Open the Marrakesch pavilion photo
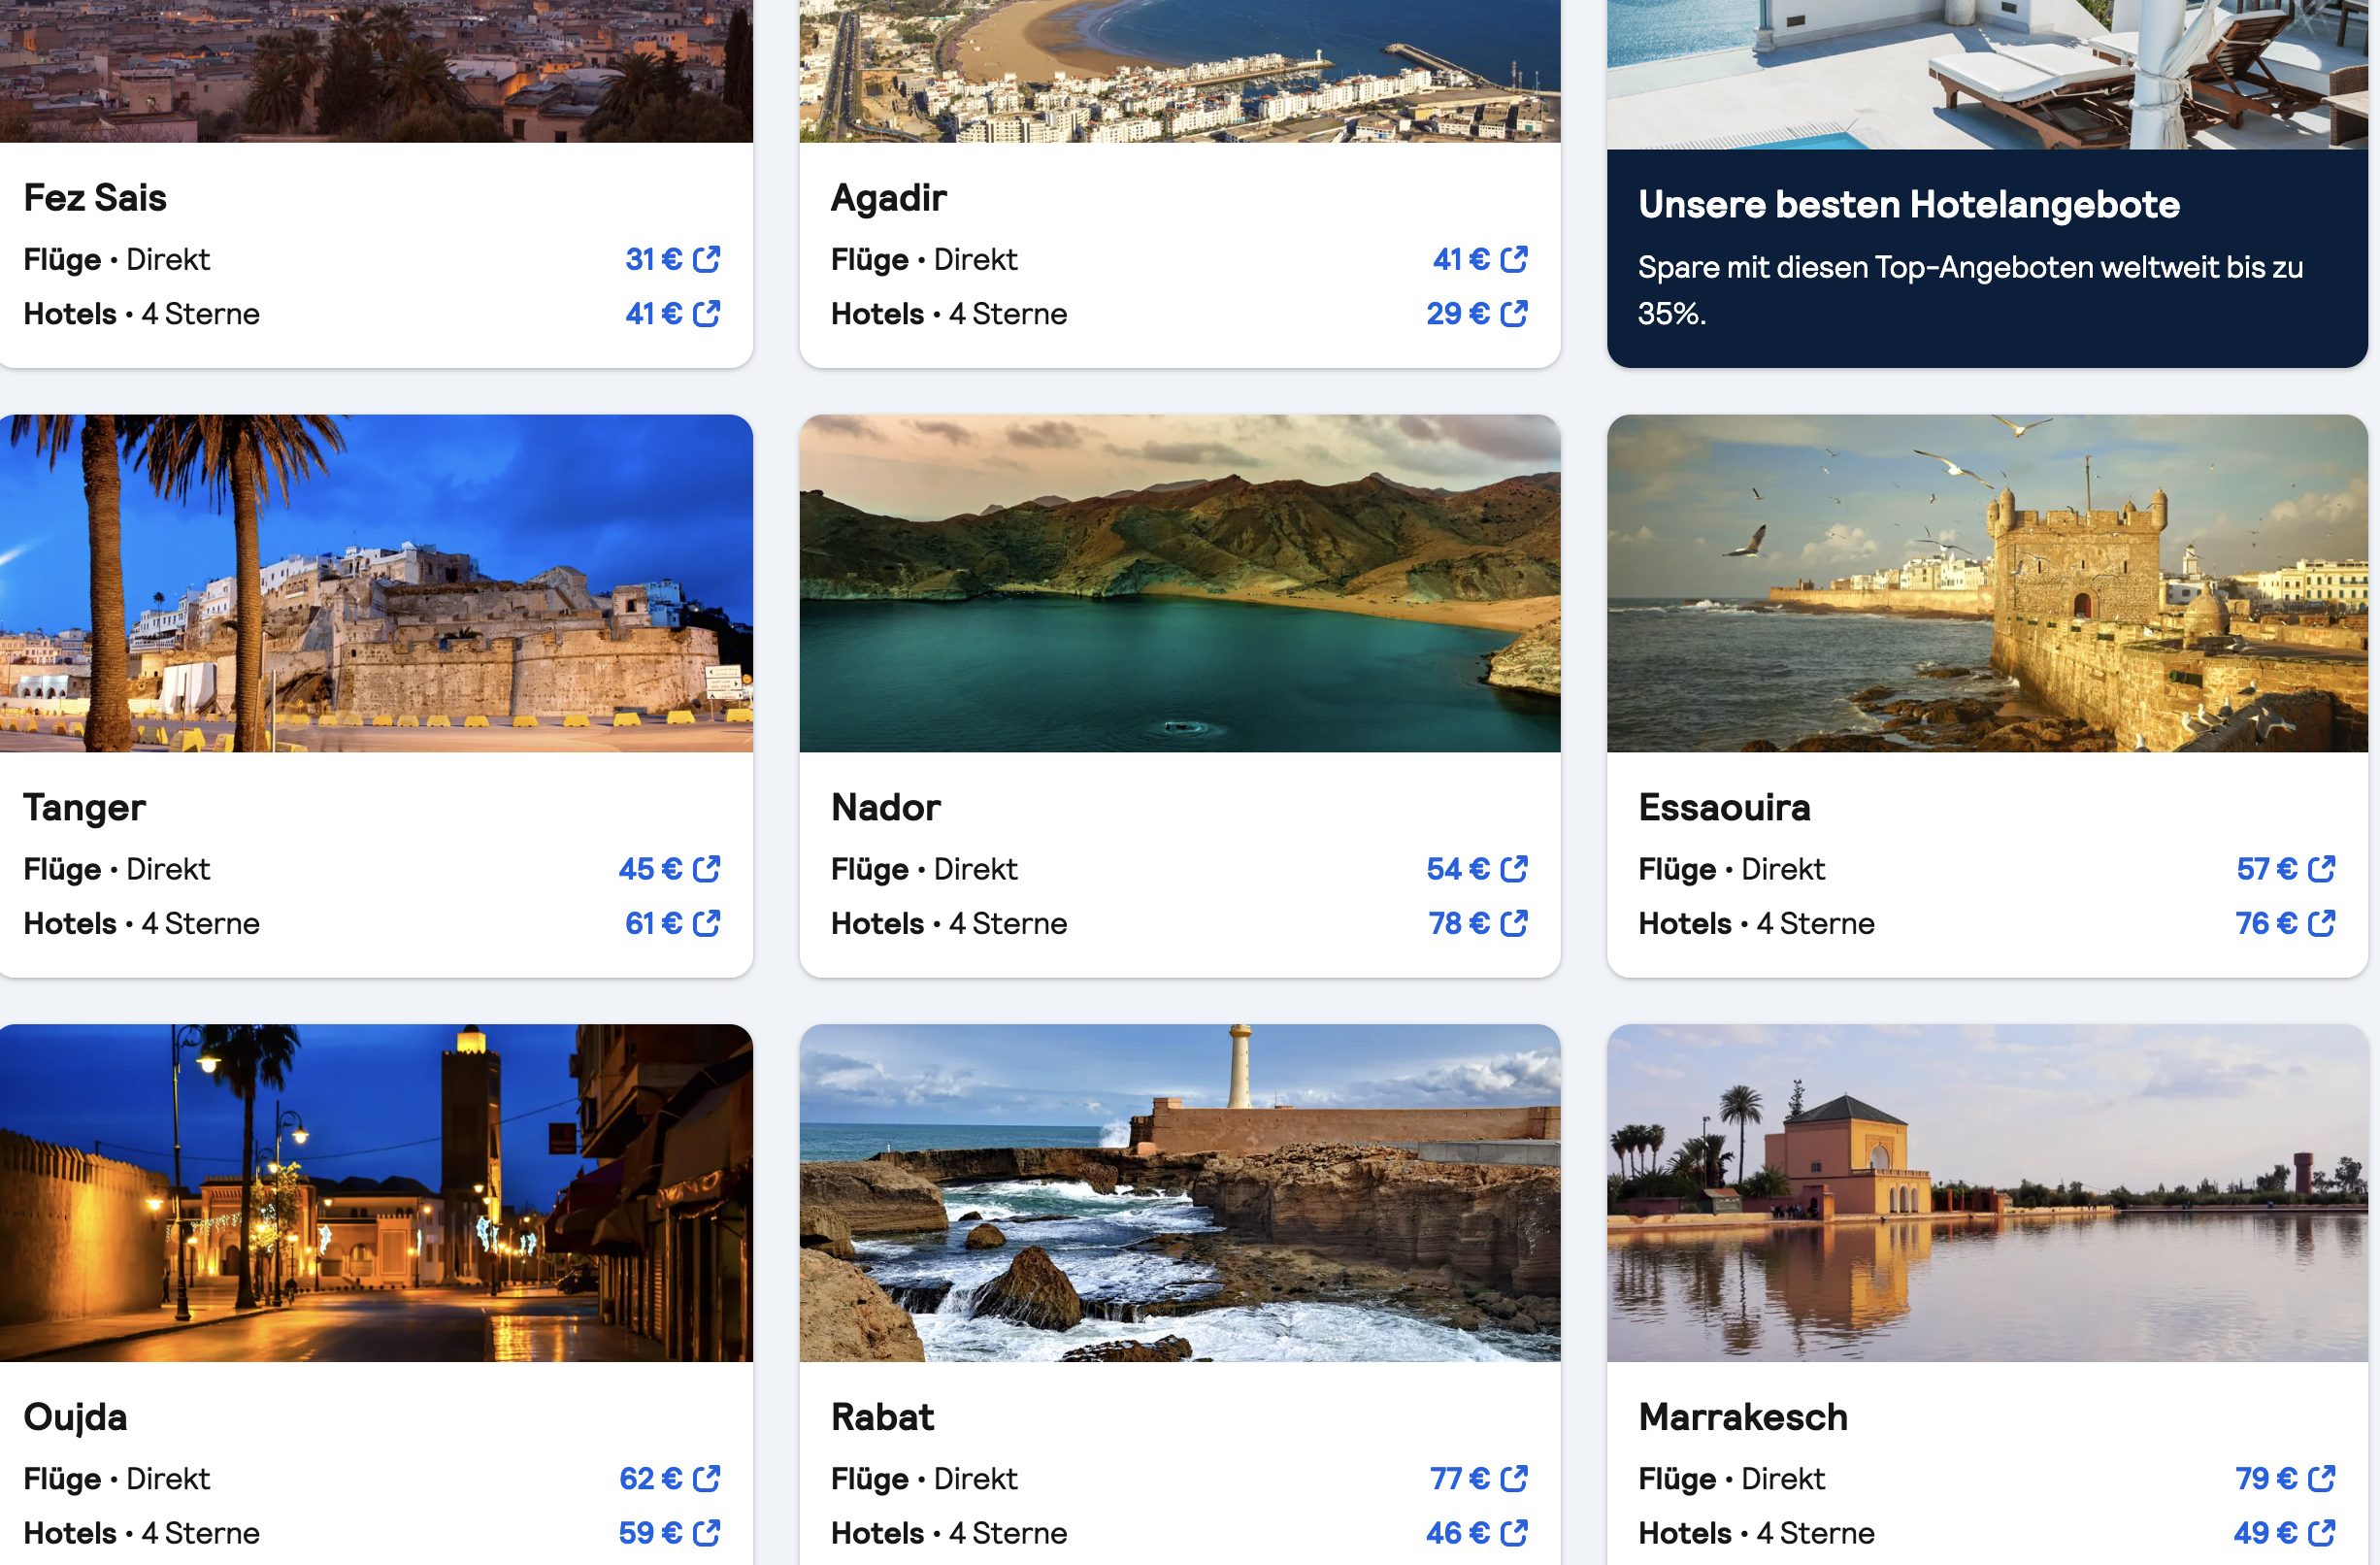Image resolution: width=2380 pixels, height=1565 pixels. 1987,1192
